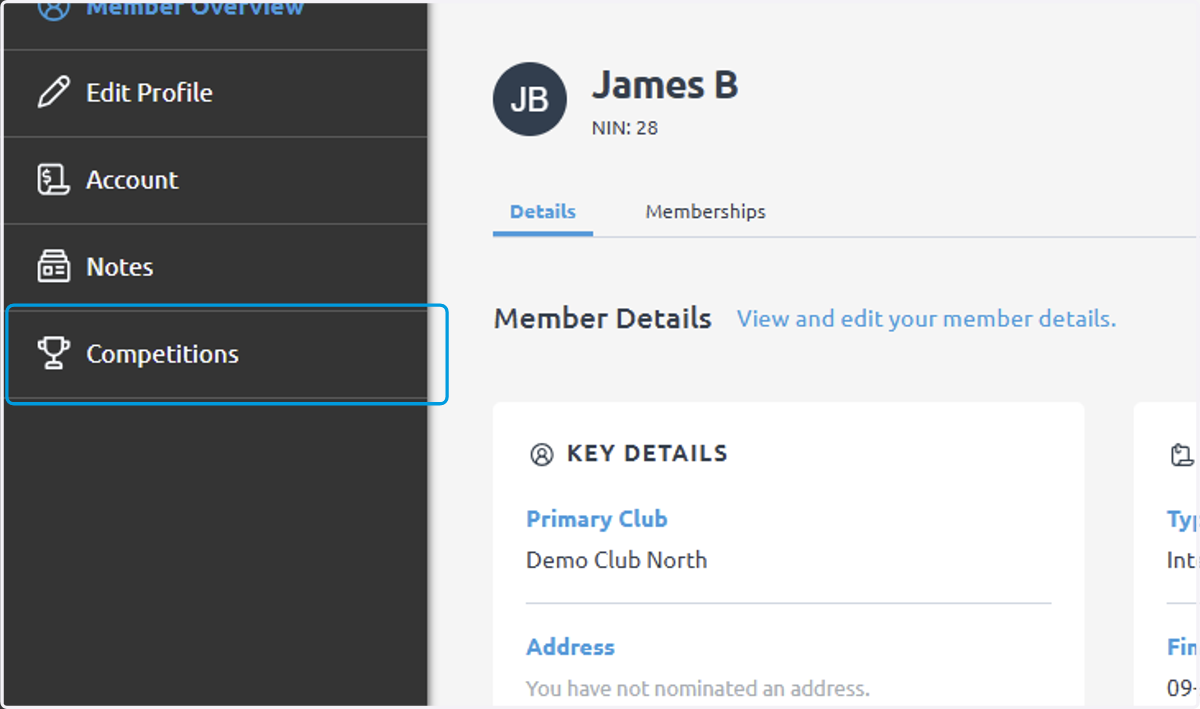Click 'You have not nominated an address' text
This screenshot has height=709, width=1200.
coord(698,689)
